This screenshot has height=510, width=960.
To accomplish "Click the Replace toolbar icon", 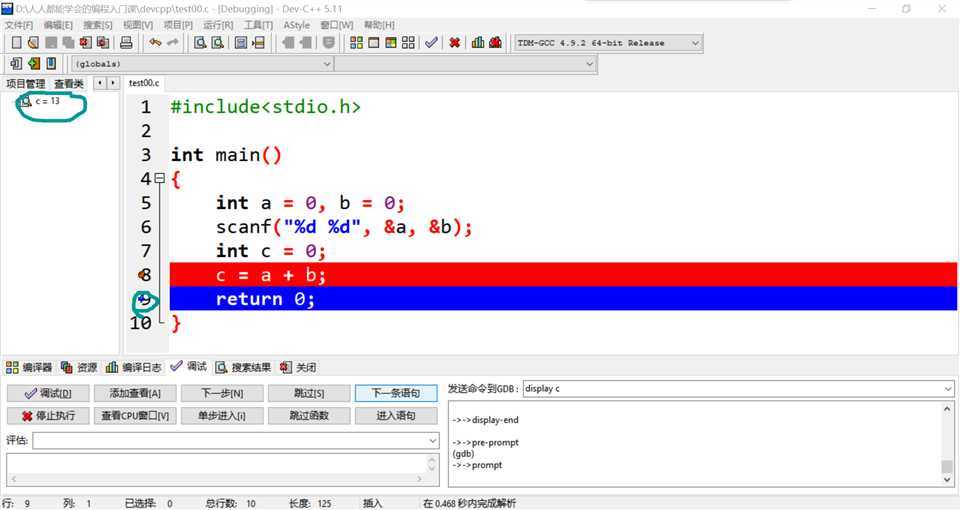I will point(217,42).
